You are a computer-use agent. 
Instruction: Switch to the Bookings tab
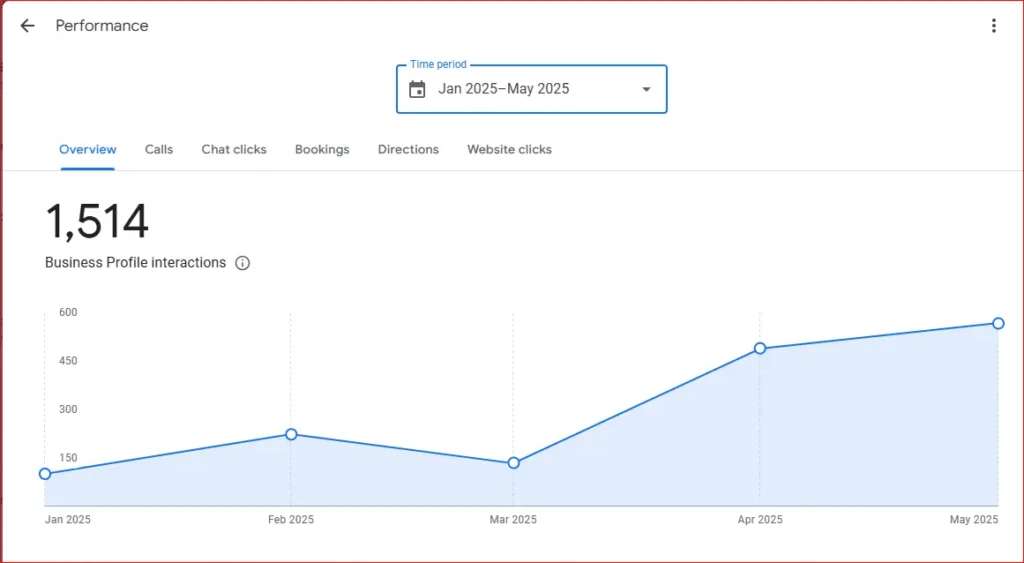pos(322,150)
